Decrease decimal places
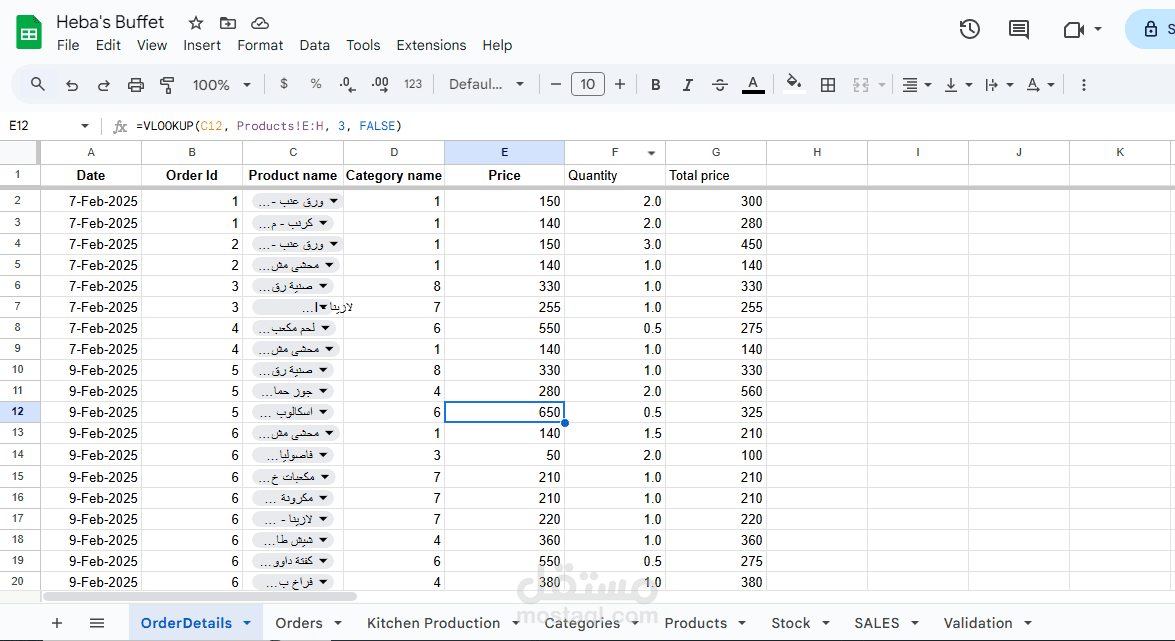Screen dimensions: 1175x641 (347, 85)
